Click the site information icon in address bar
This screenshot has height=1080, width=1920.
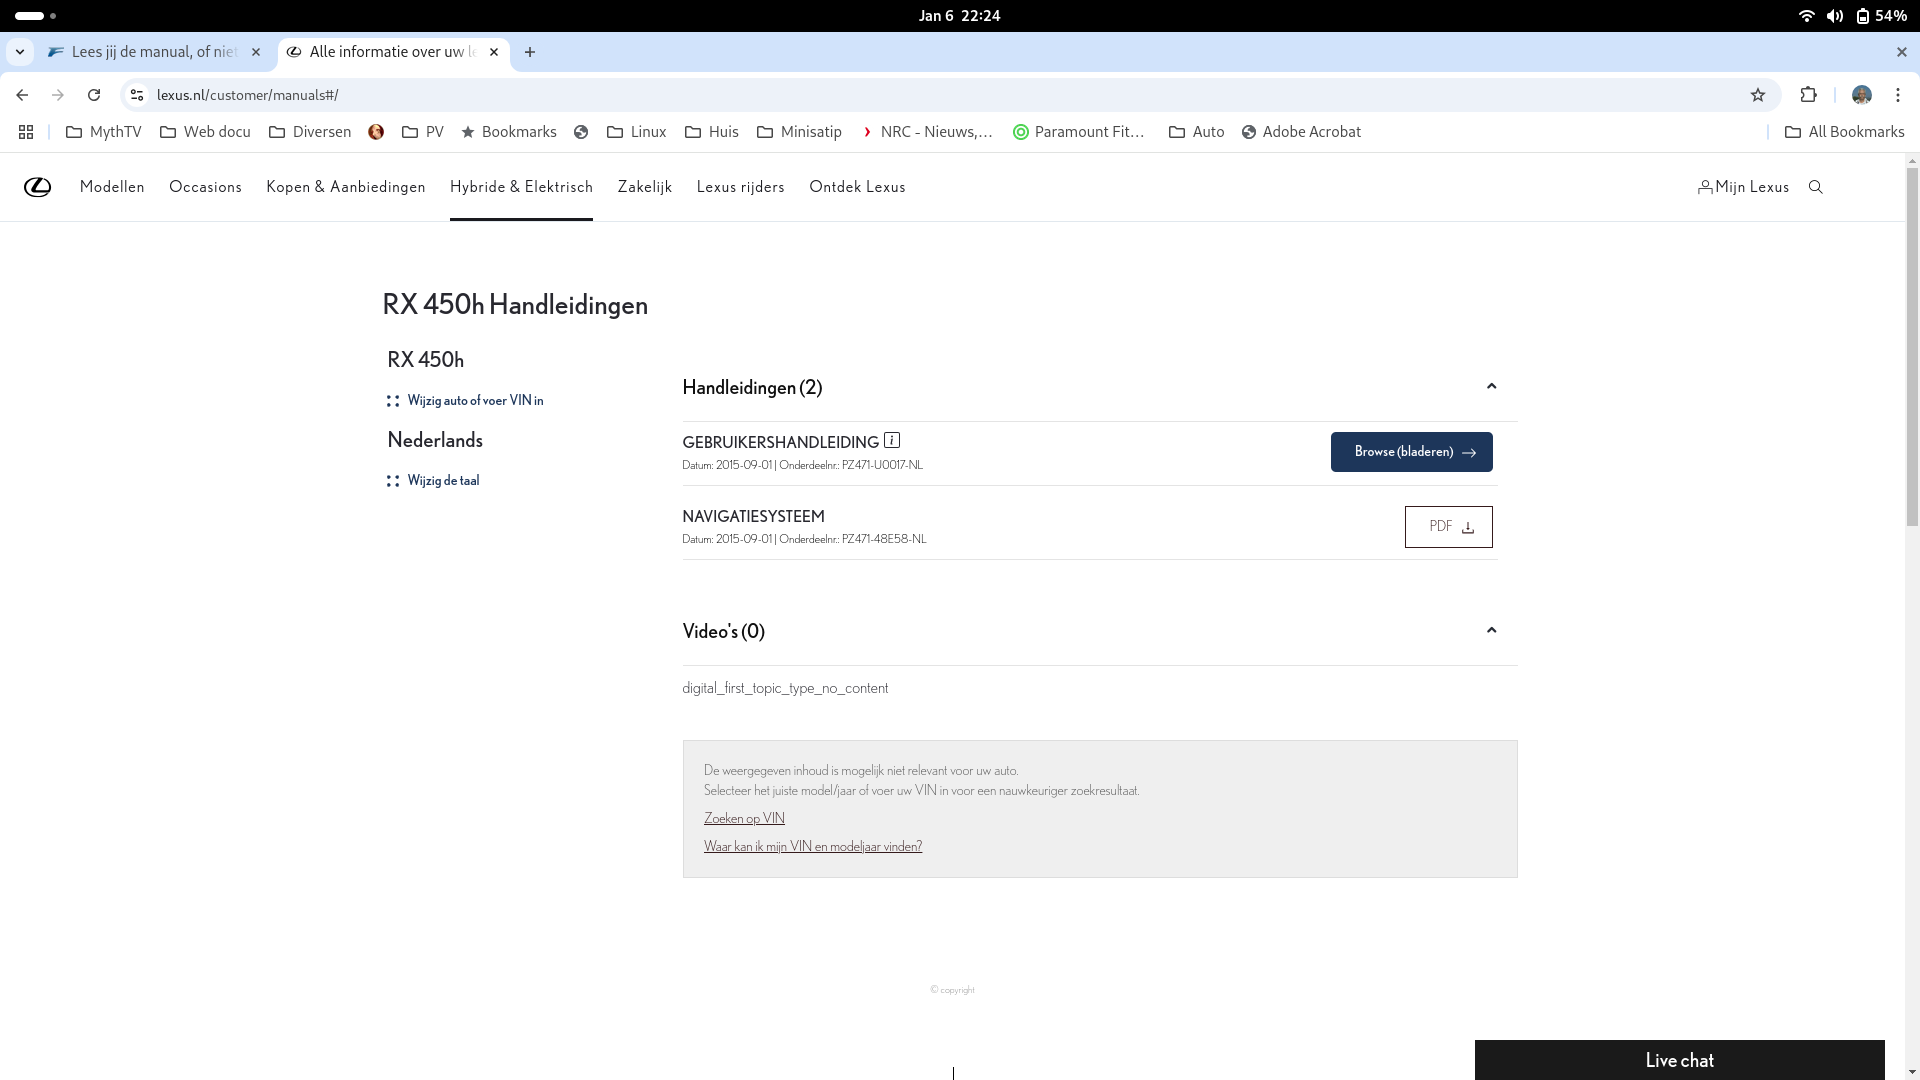tap(137, 95)
